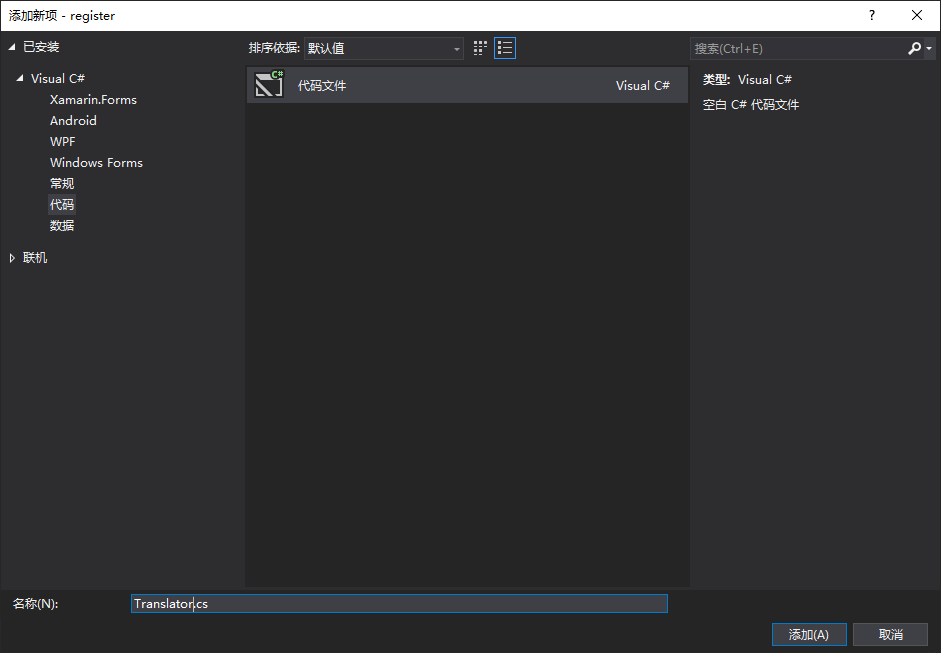The image size is (941, 653).
Task: Select the 数据 category
Action: pyautogui.click(x=62, y=225)
